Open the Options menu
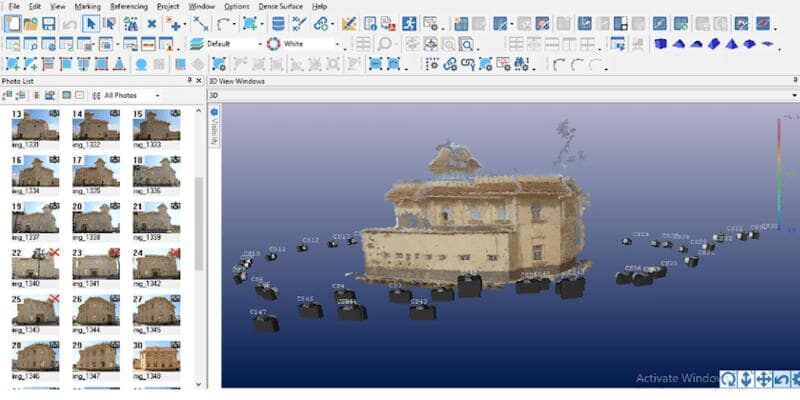The width and height of the screenshot is (800, 400). (x=237, y=7)
